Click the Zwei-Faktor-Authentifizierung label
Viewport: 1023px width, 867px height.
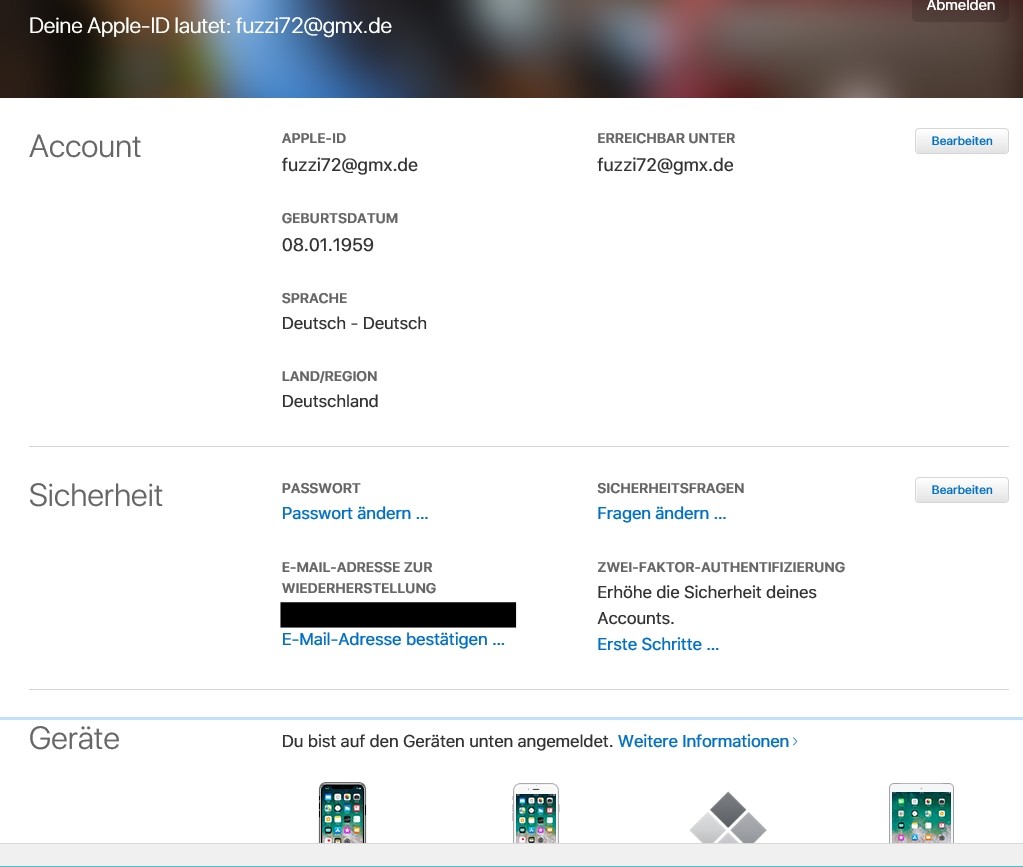[721, 568]
